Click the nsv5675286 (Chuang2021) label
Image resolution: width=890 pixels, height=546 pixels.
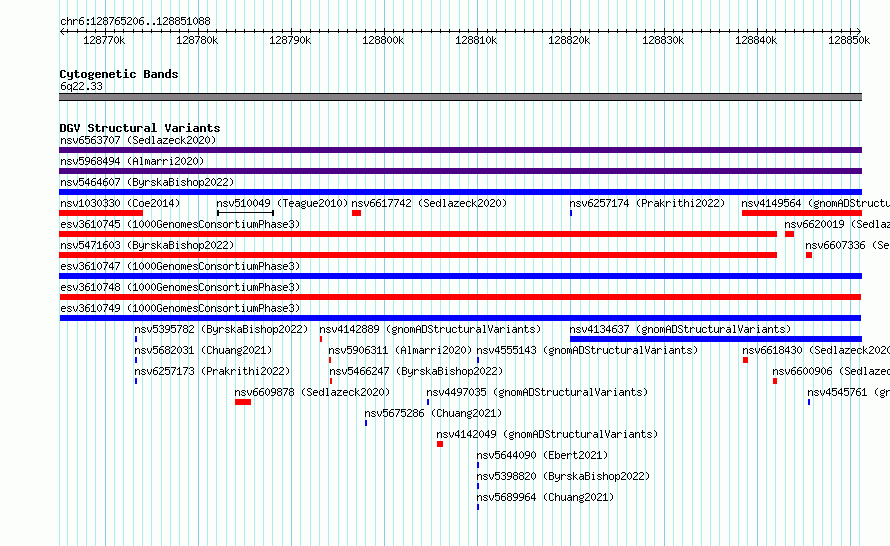coord(434,413)
